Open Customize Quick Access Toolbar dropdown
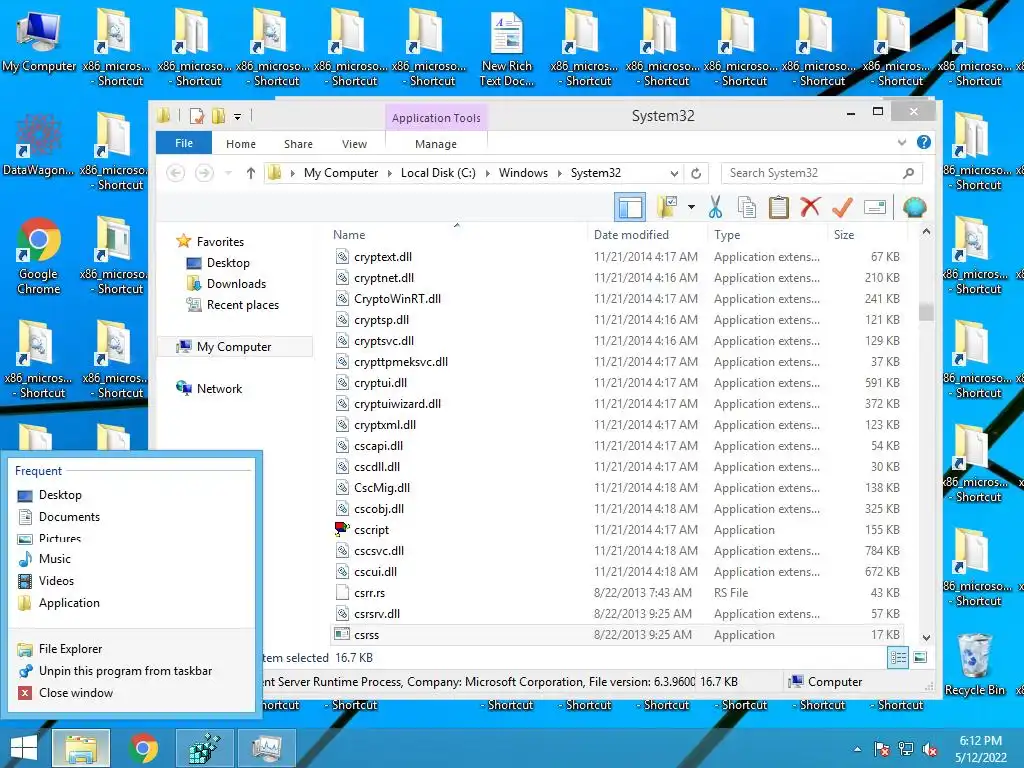The height and width of the screenshot is (768, 1024). (x=238, y=117)
